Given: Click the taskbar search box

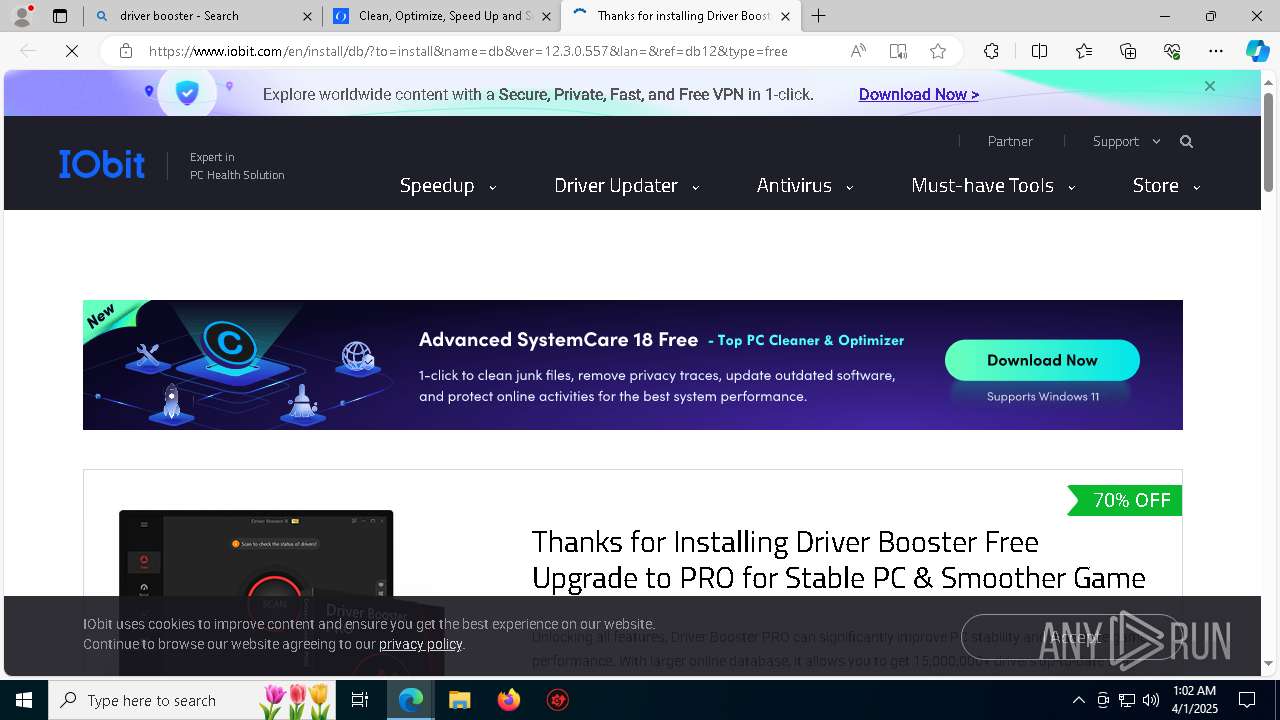Looking at the screenshot, I should coord(193,700).
